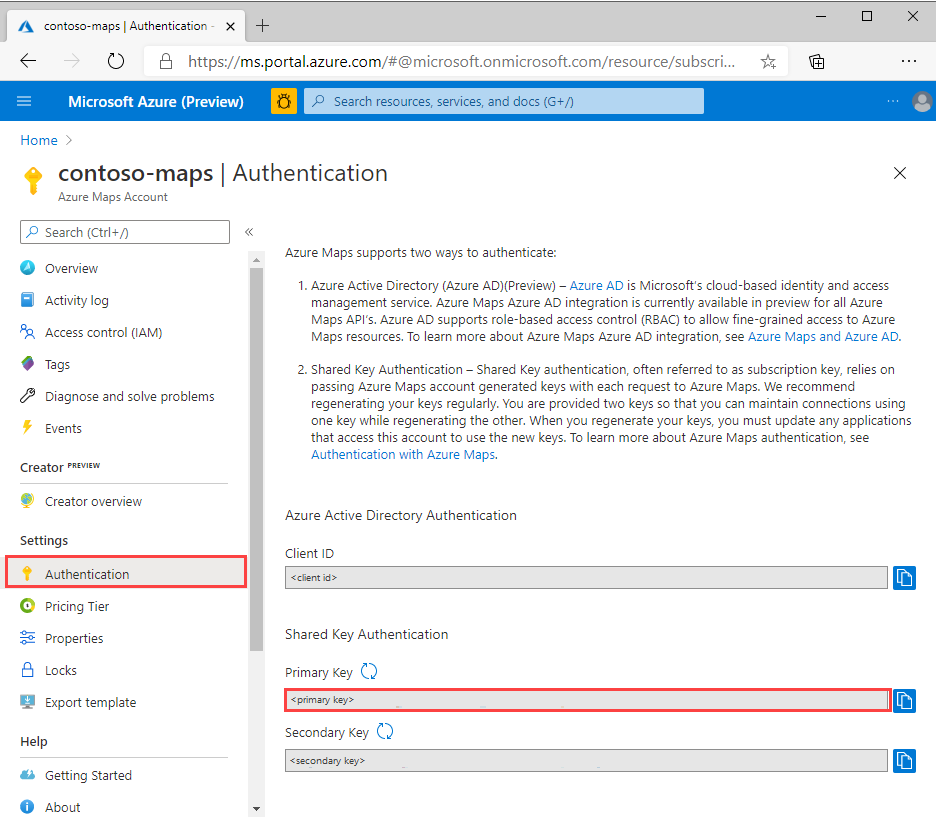View site lock information in address bar
Screen dimensions: 936x817
(166, 61)
